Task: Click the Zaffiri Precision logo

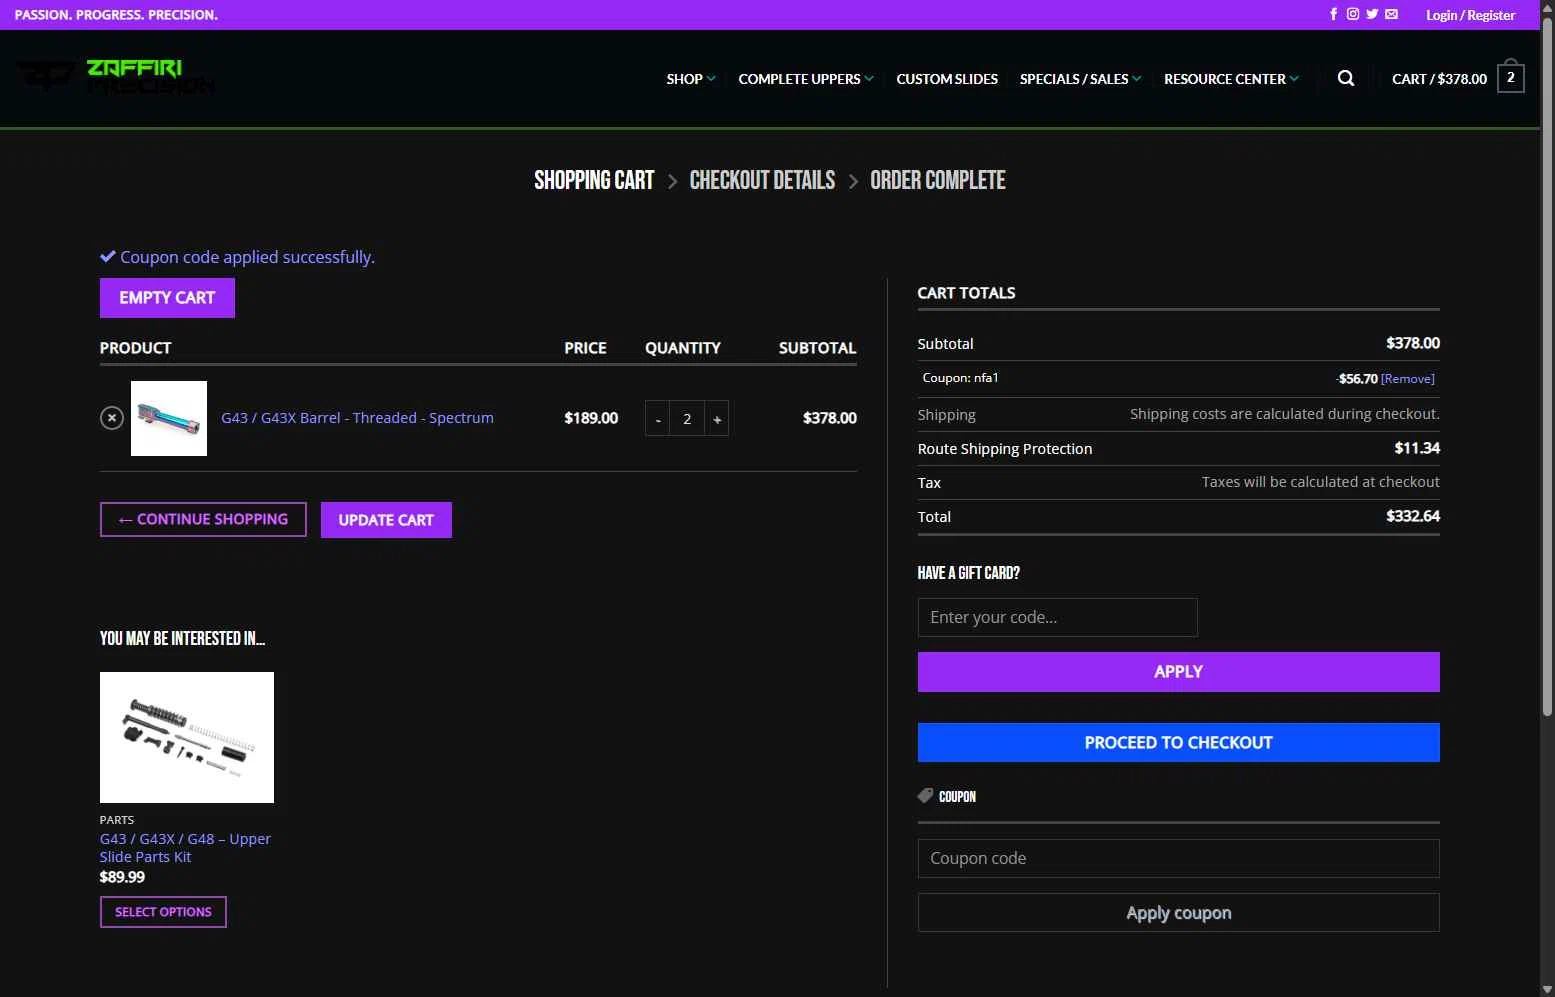Action: (116, 77)
